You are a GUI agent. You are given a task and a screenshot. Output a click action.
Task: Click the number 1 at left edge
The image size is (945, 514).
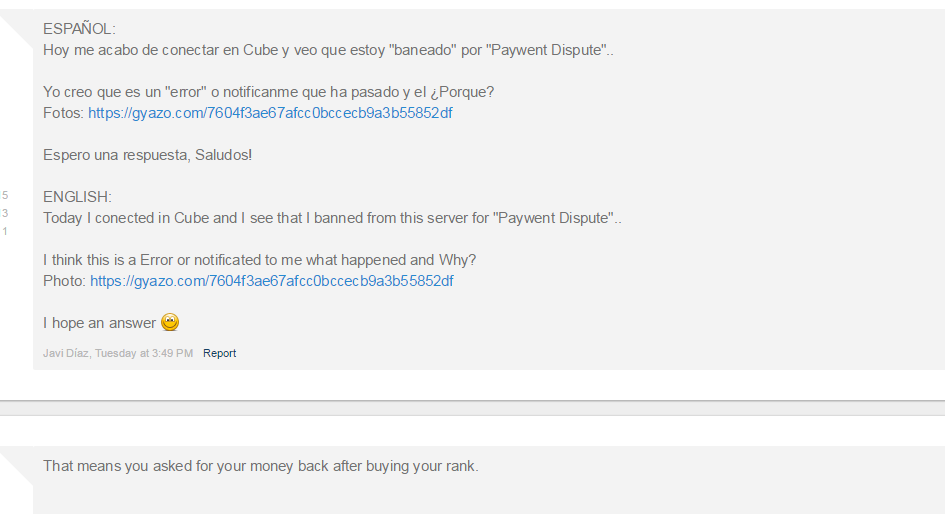[x=5, y=231]
